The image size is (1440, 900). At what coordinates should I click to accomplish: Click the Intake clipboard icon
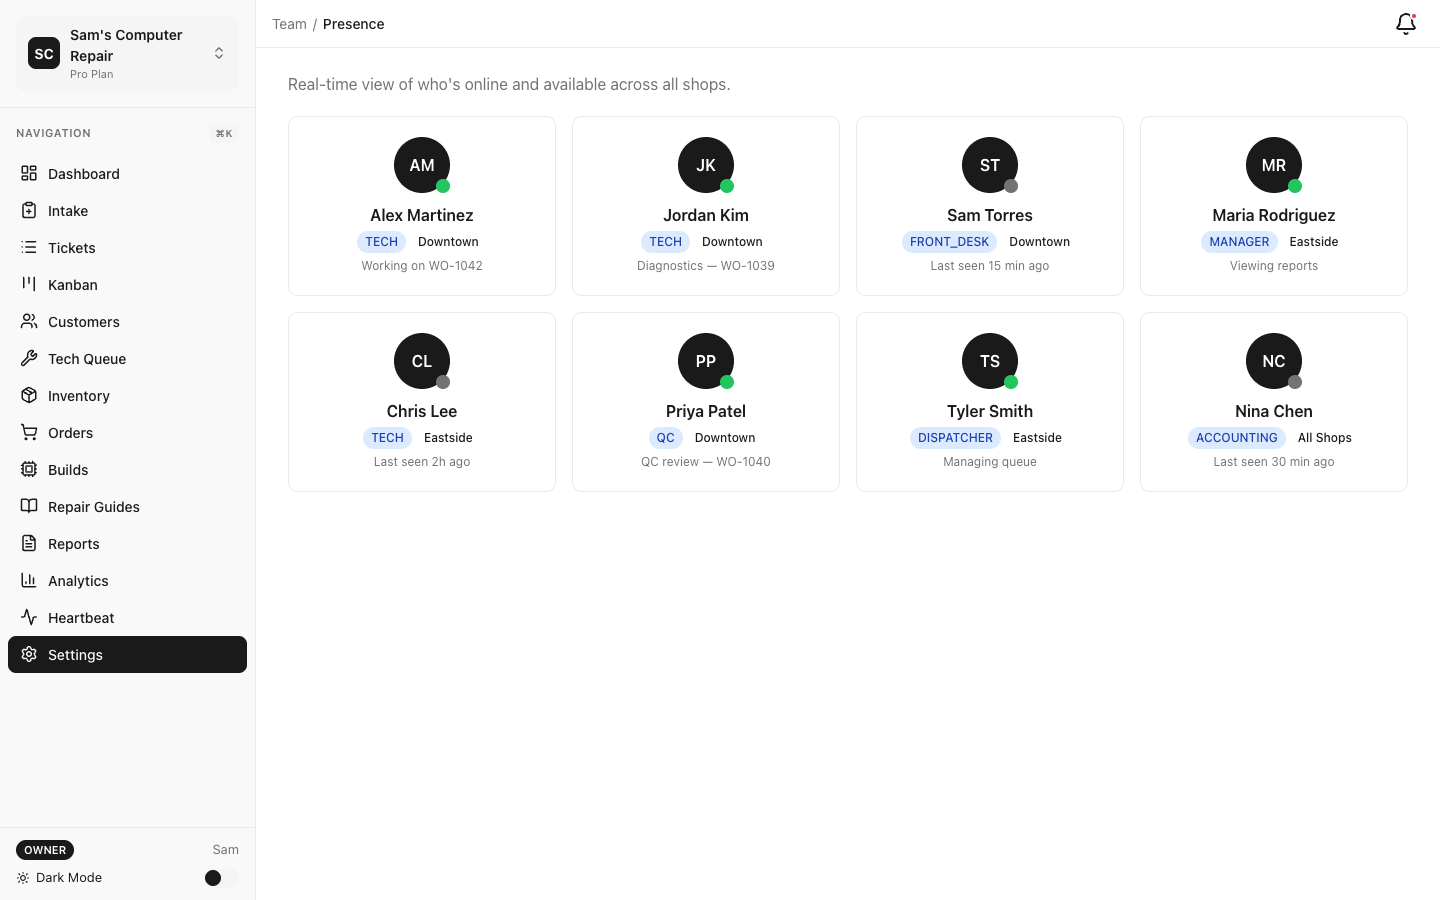coord(28,210)
